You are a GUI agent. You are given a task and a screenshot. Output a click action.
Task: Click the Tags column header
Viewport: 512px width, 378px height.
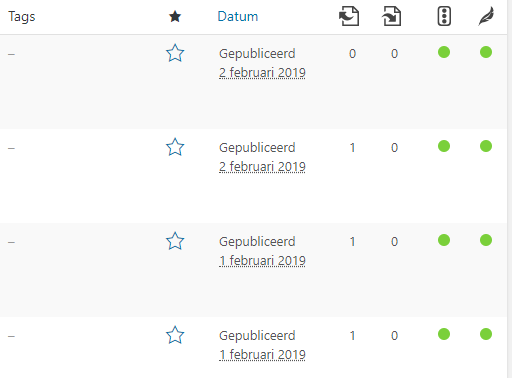[22, 17]
